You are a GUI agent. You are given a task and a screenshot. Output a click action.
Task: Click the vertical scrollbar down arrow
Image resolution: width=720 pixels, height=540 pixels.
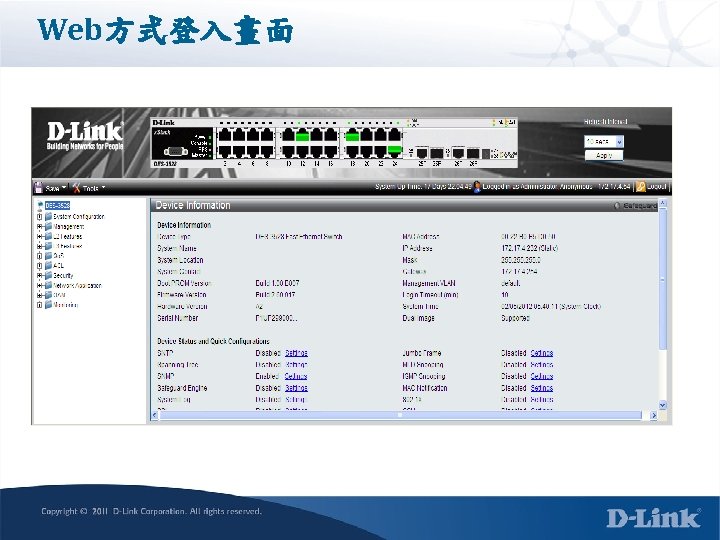click(662, 405)
